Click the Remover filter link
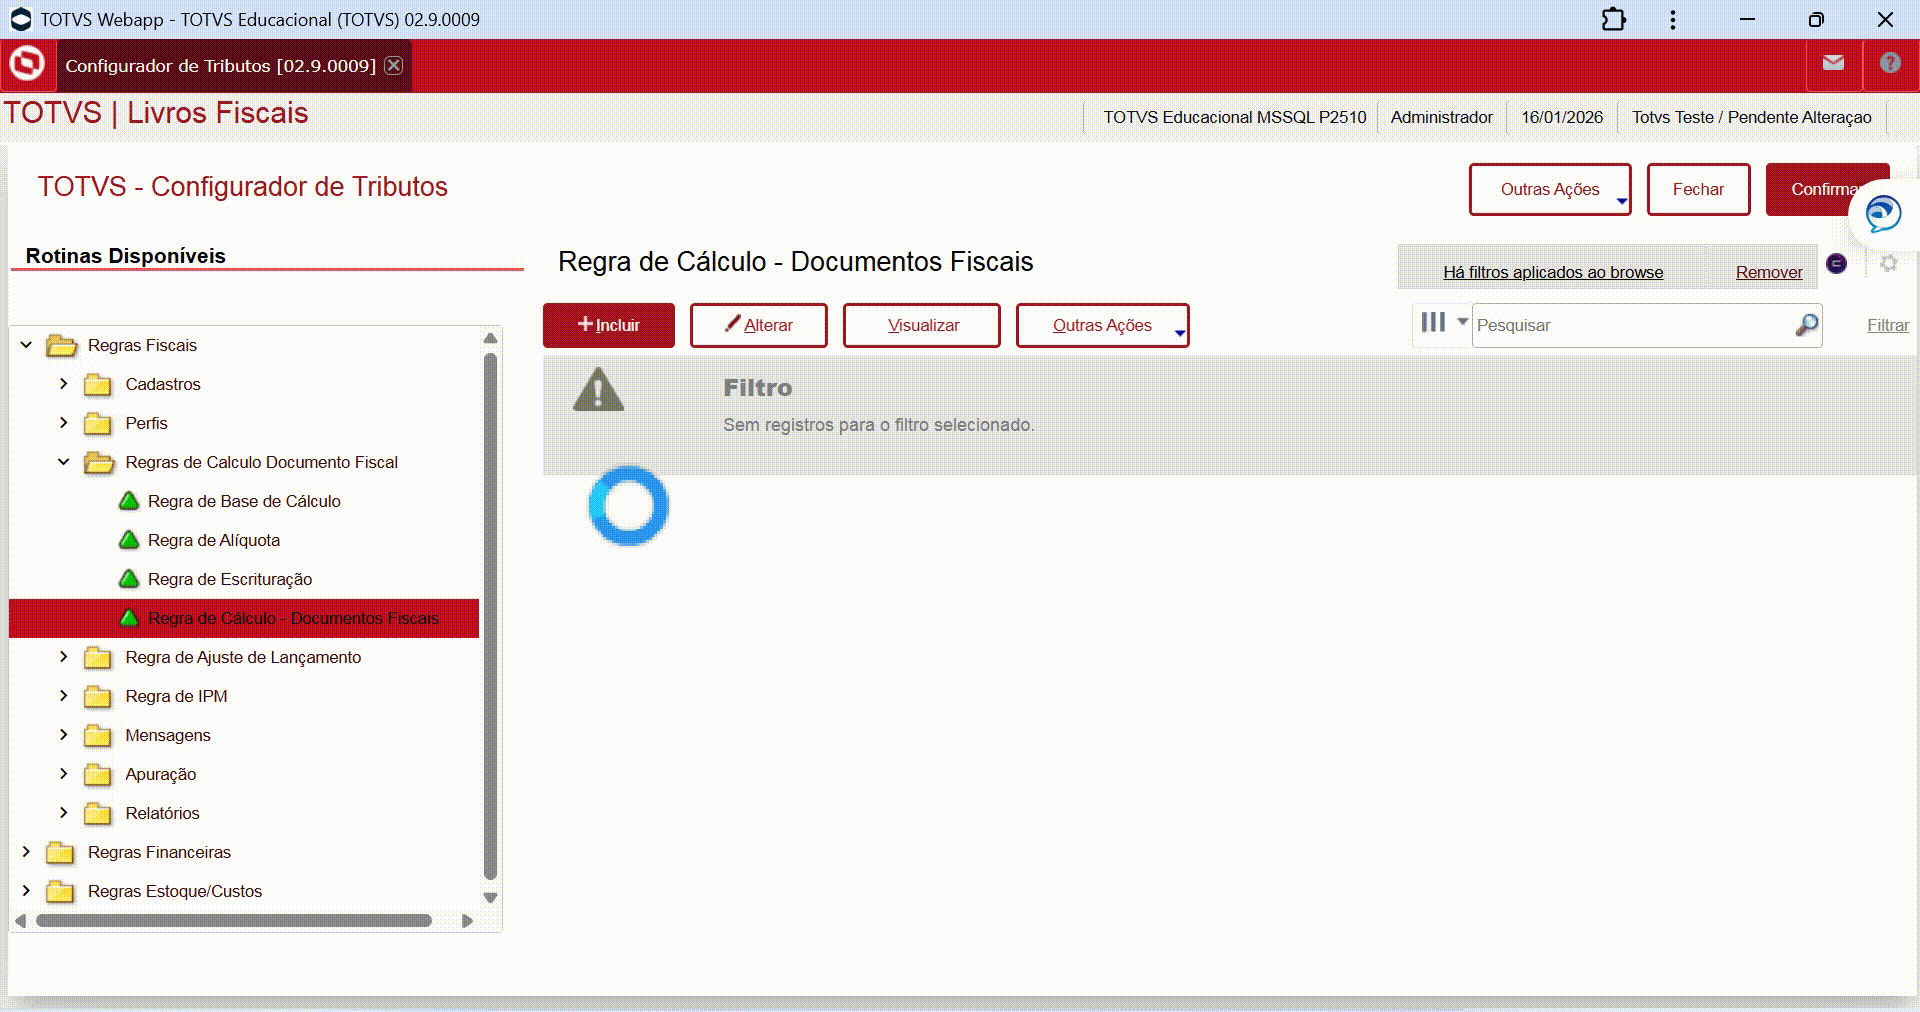1920x1012 pixels. coord(1769,272)
